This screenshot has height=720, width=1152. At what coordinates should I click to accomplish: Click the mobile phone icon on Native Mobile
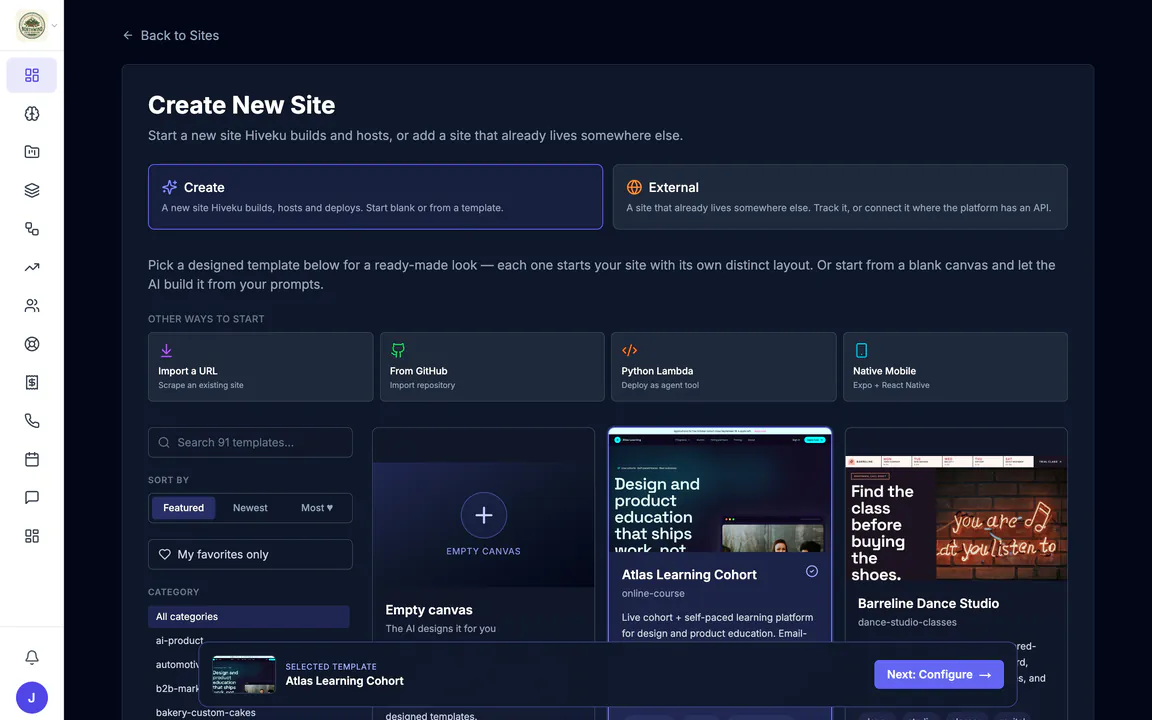(x=861, y=350)
